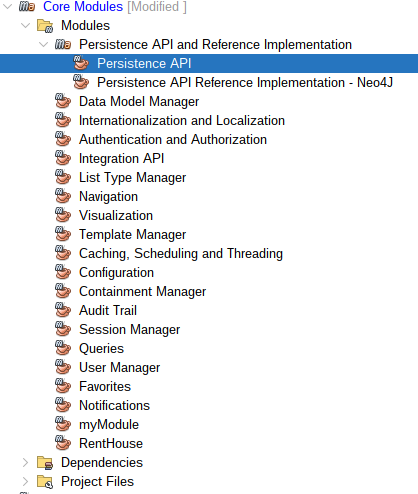Select 'Persistence API Reference Implementation - Neo4J' label
The height and width of the screenshot is (494, 418).
pos(245,82)
